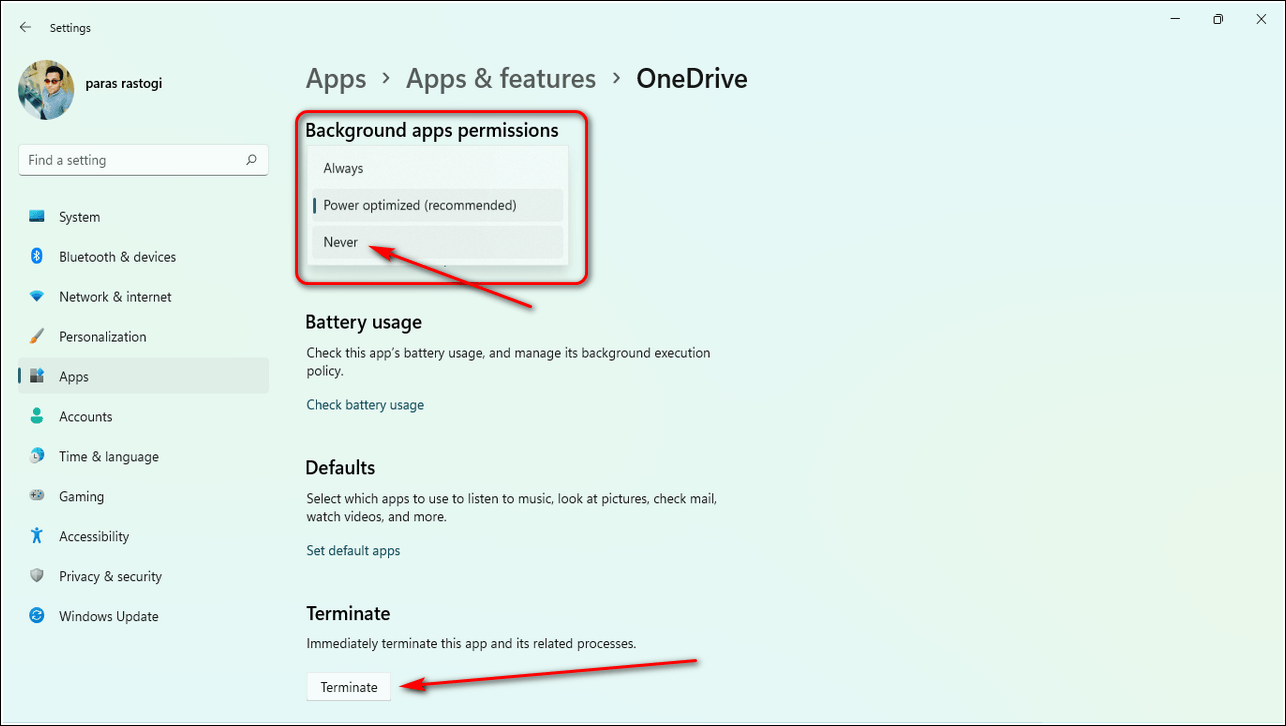Screen dimensions: 1286x726
Task: Click the search magnifier icon
Action: (251, 160)
